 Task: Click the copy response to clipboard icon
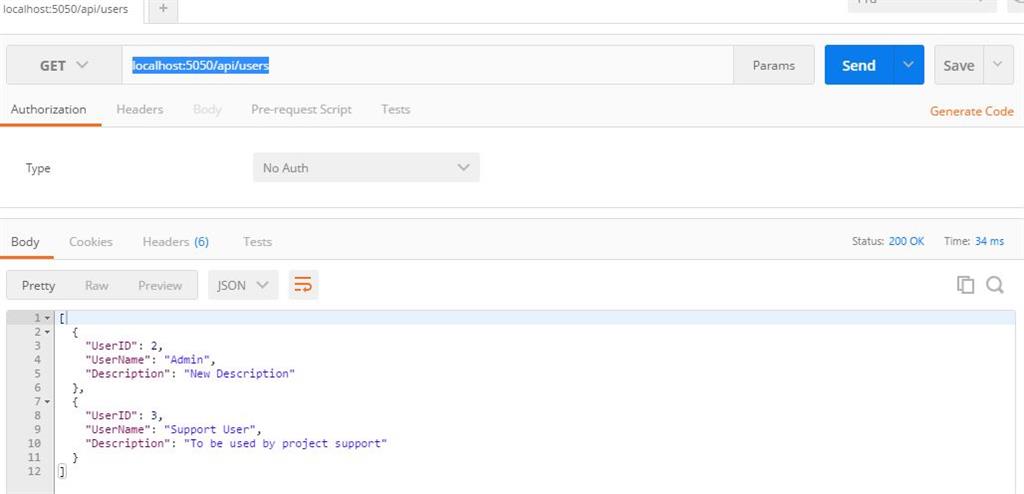965,285
